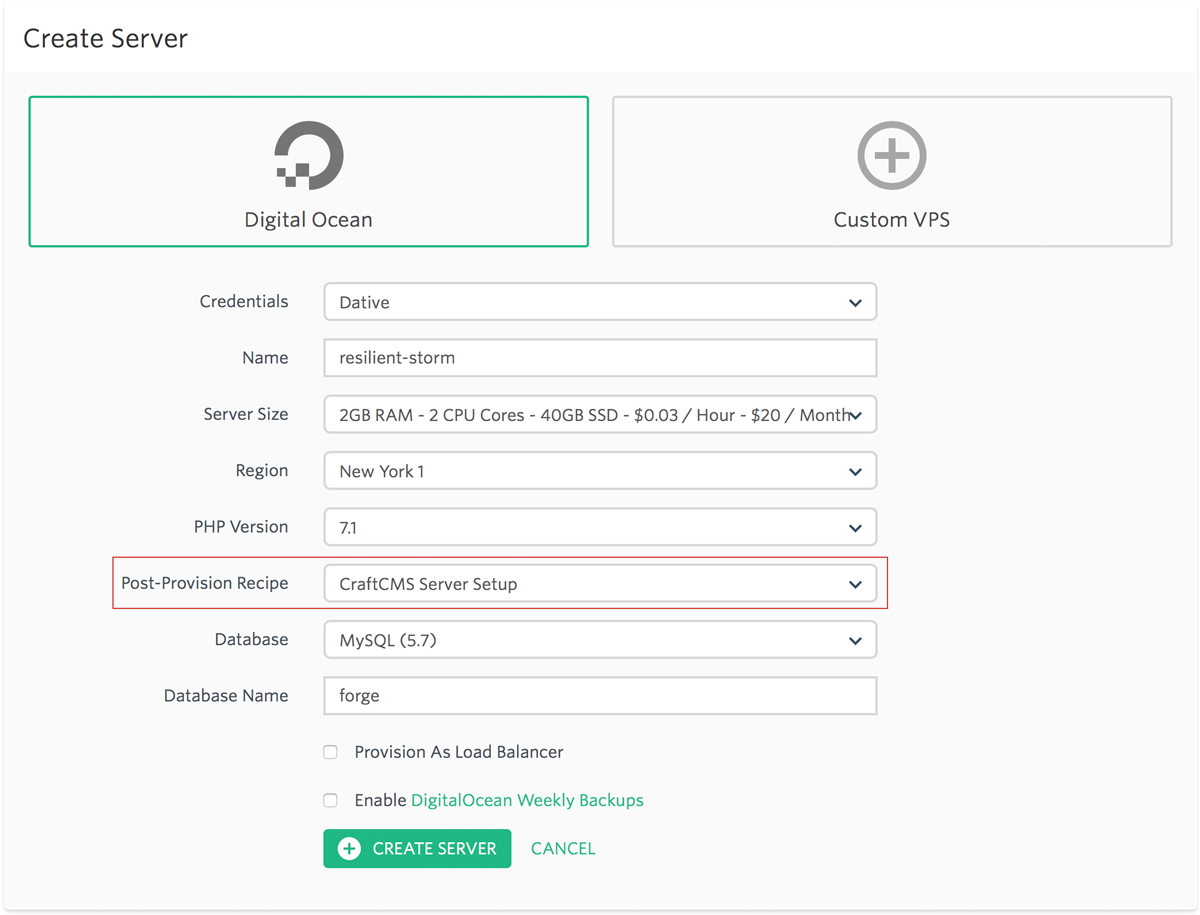Open the PHP Version dropdown showing 7.1

[600, 527]
